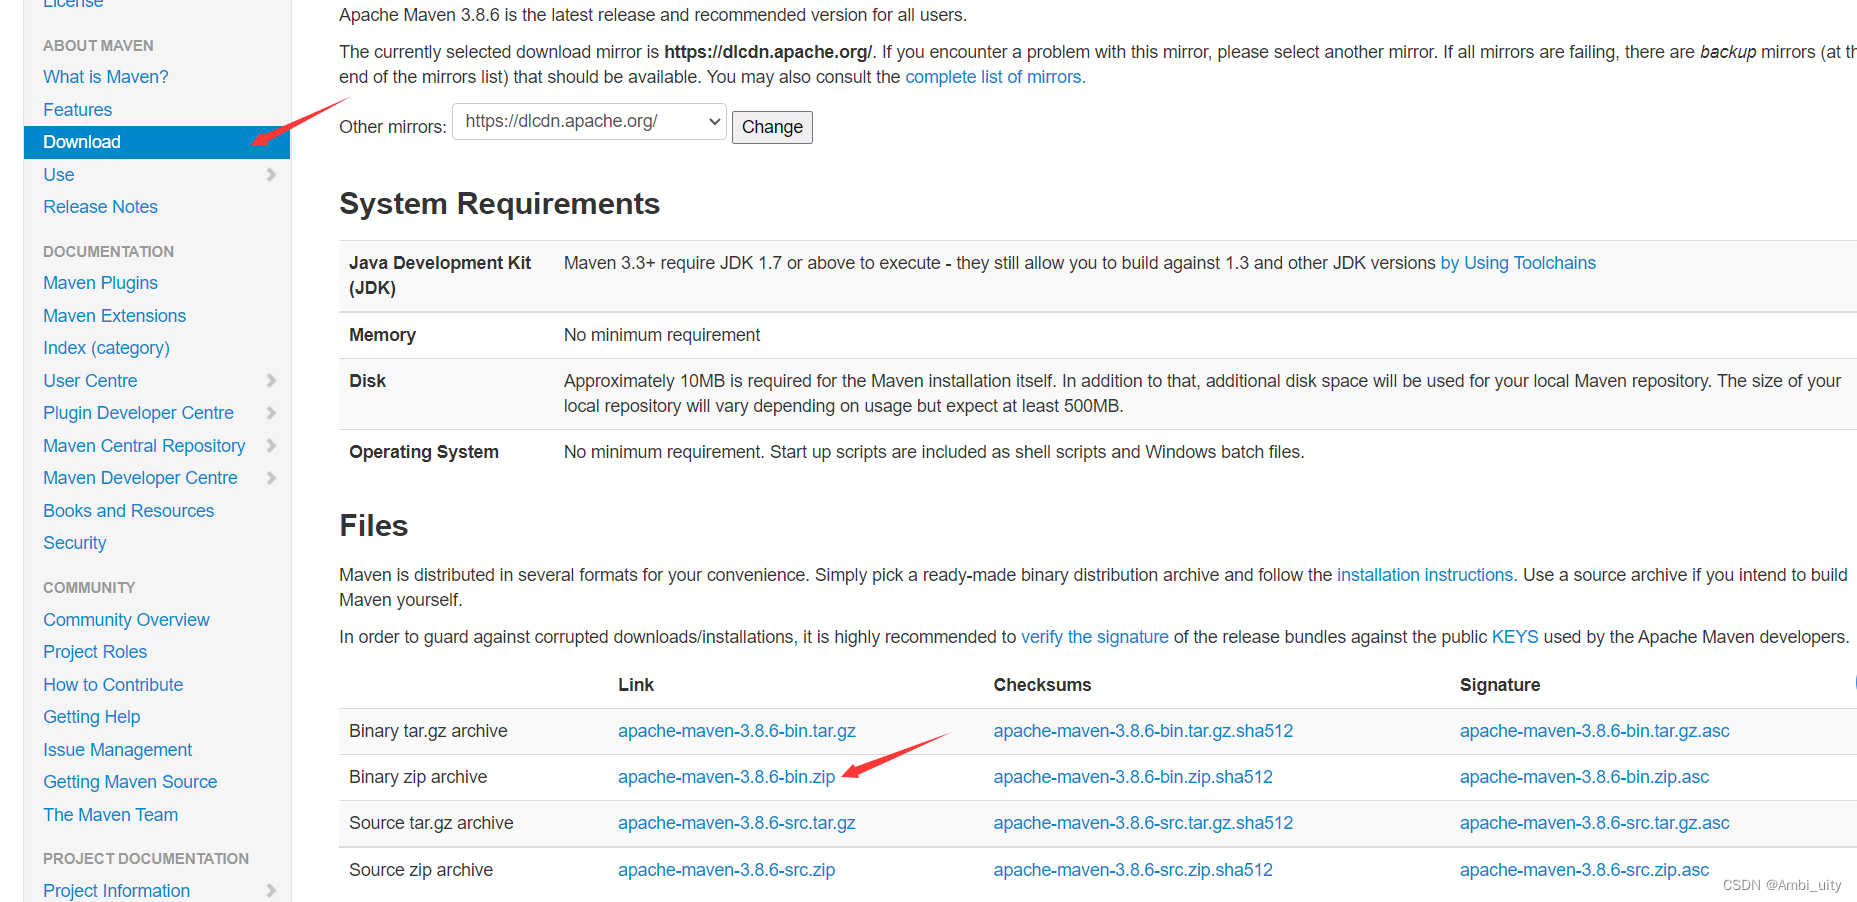Viewport: 1857px width, 902px height.
Task: Select the Download sidebar item
Action: pos(157,142)
